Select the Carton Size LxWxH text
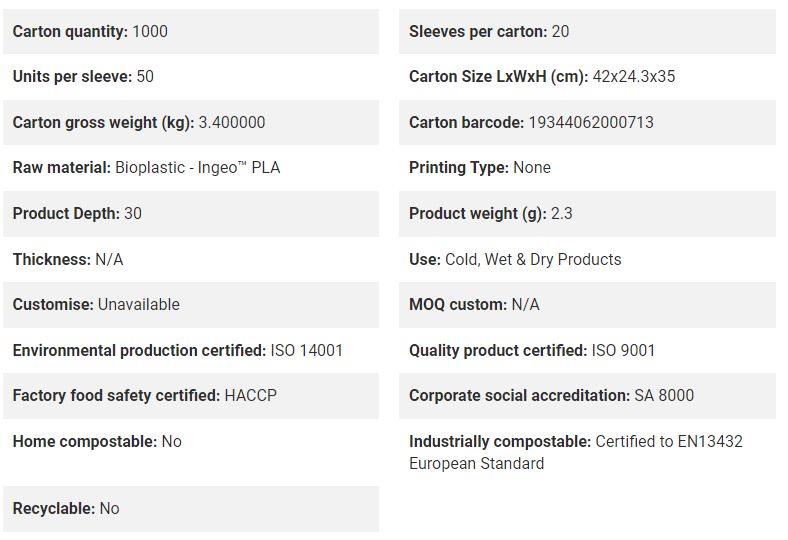This screenshot has height=540, width=788. [542, 76]
